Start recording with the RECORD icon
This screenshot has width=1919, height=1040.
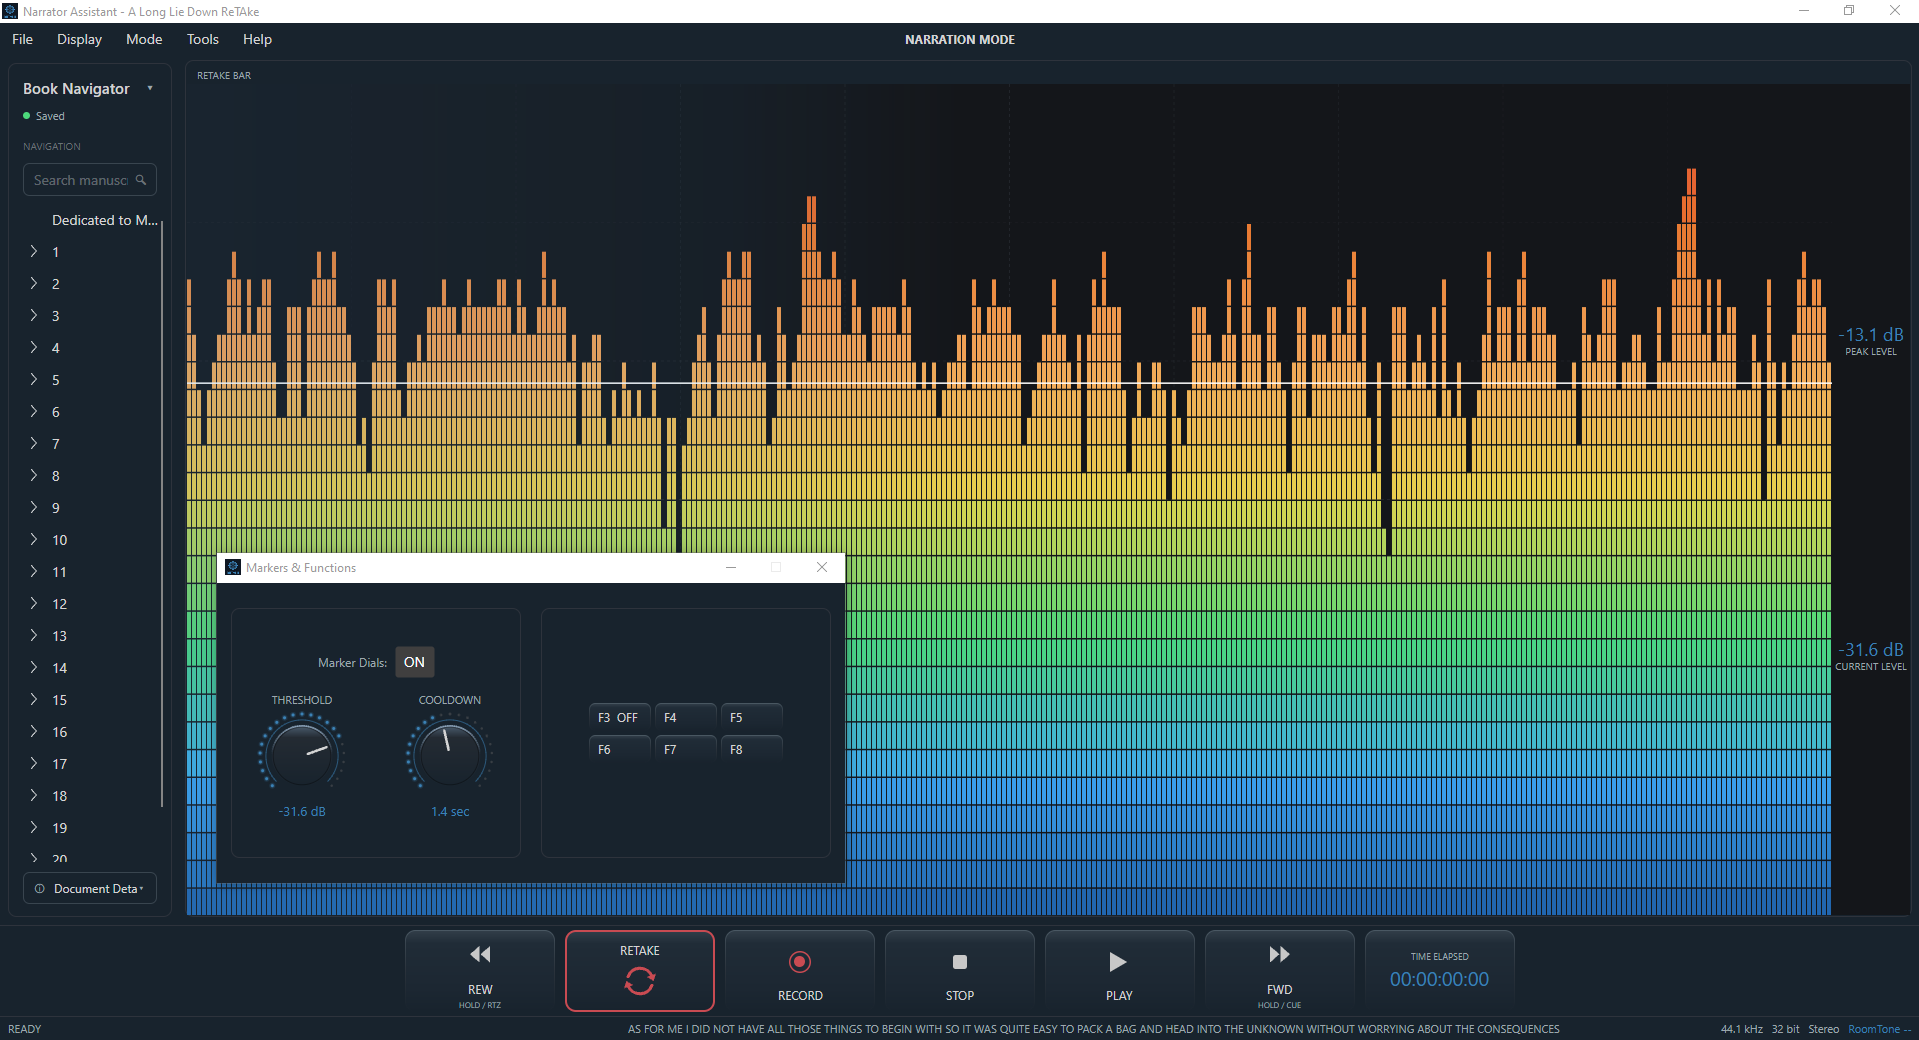[800, 962]
